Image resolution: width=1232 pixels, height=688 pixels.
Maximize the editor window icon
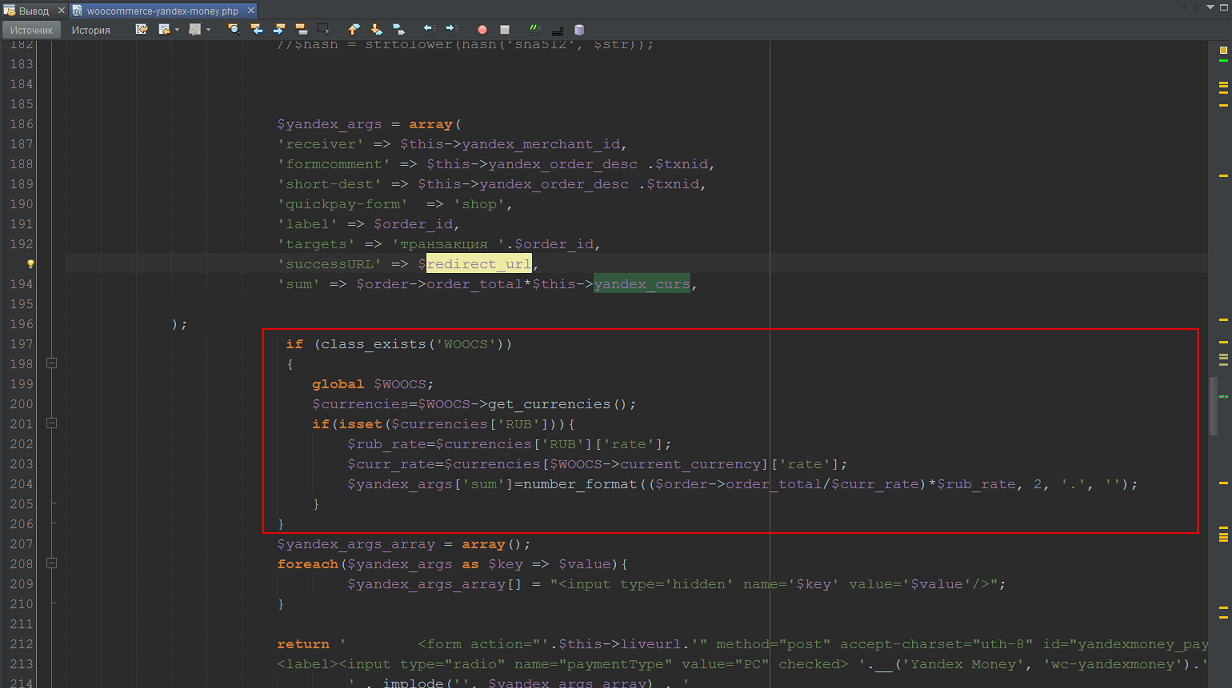point(1224,7)
